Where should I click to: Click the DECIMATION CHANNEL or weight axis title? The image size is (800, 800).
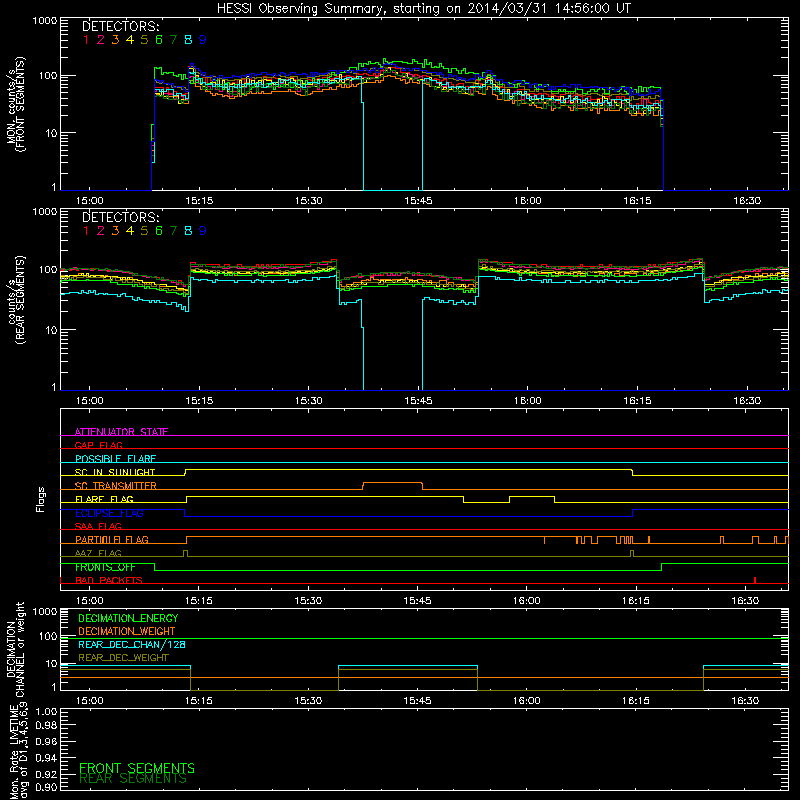pyautogui.click(x=16, y=649)
